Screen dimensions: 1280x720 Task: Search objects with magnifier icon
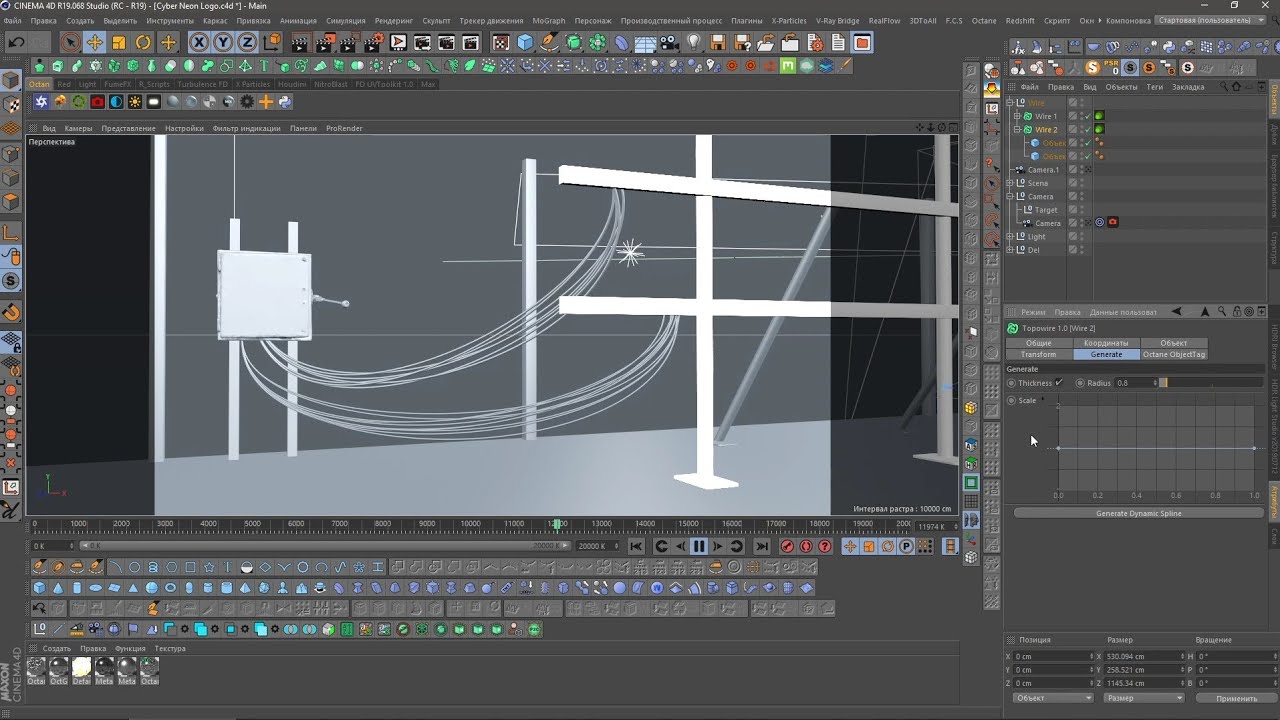pos(1222,87)
